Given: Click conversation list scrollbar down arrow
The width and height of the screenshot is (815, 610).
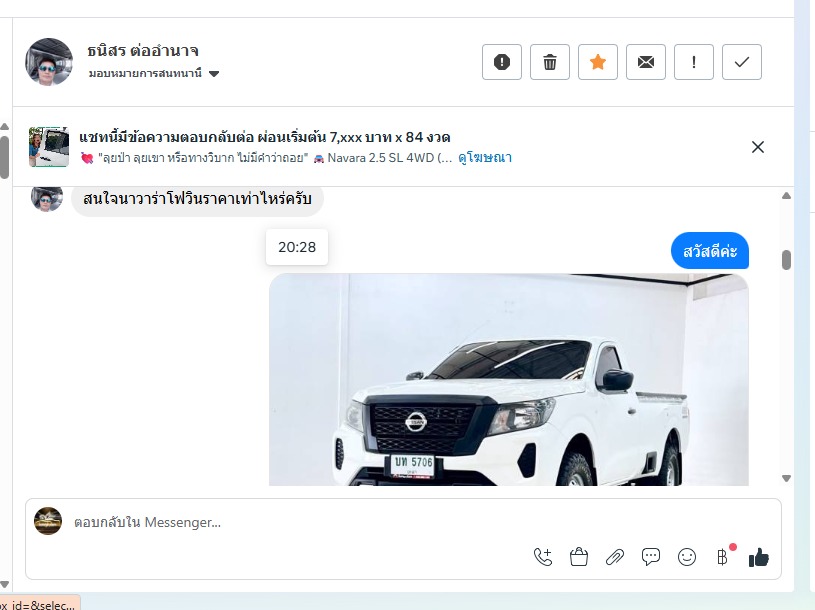Looking at the screenshot, I should [x=5, y=585].
